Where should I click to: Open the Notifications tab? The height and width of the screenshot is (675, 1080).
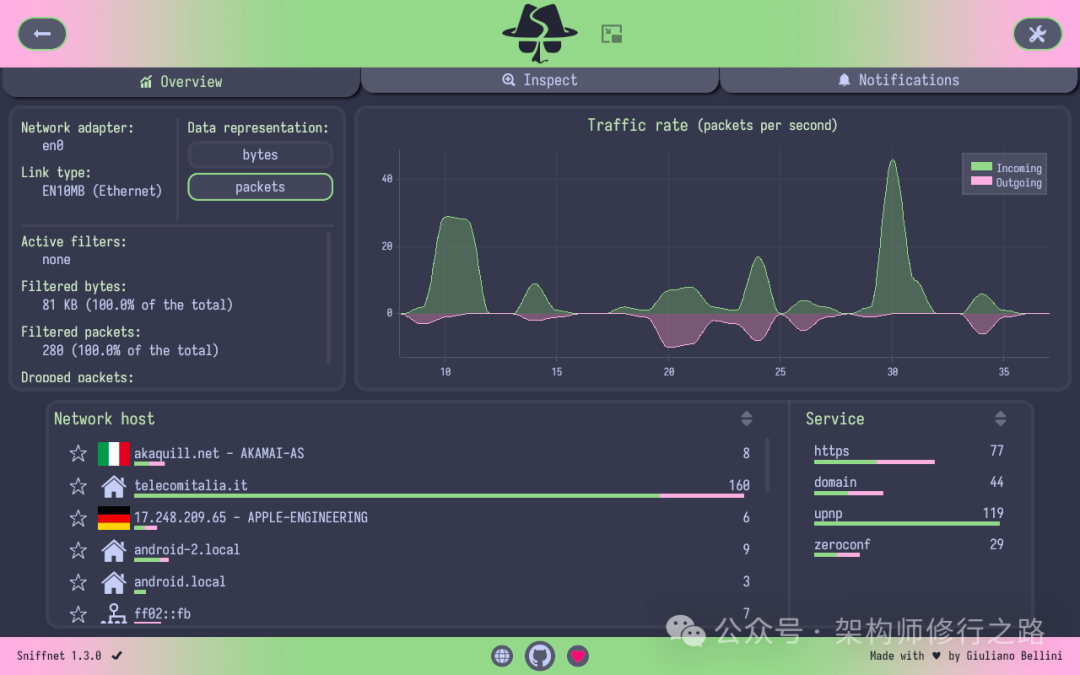point(898,80)
